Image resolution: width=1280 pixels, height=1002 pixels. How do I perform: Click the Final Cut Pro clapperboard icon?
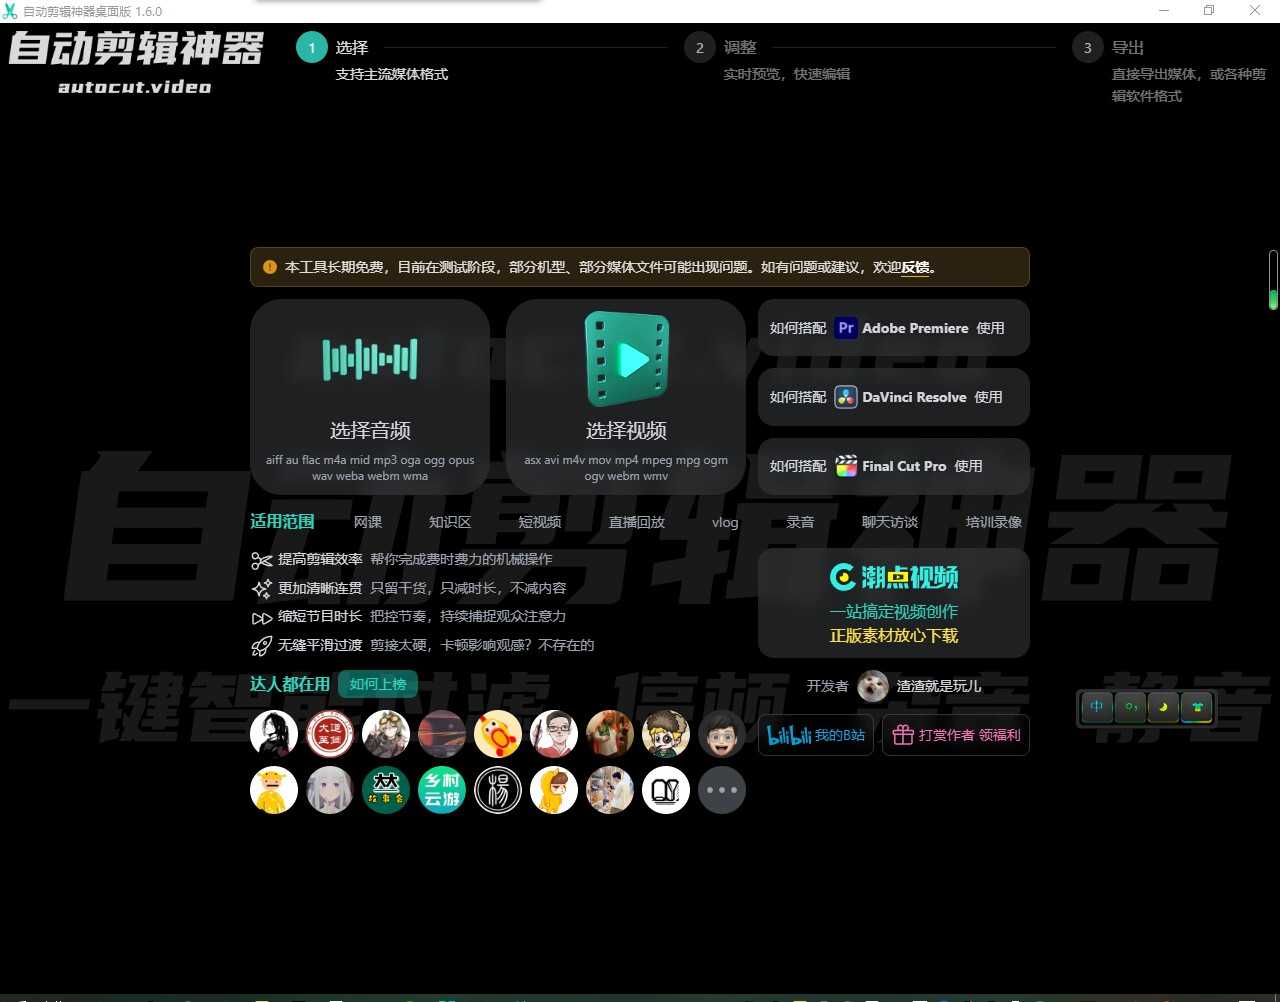[846, 466]
